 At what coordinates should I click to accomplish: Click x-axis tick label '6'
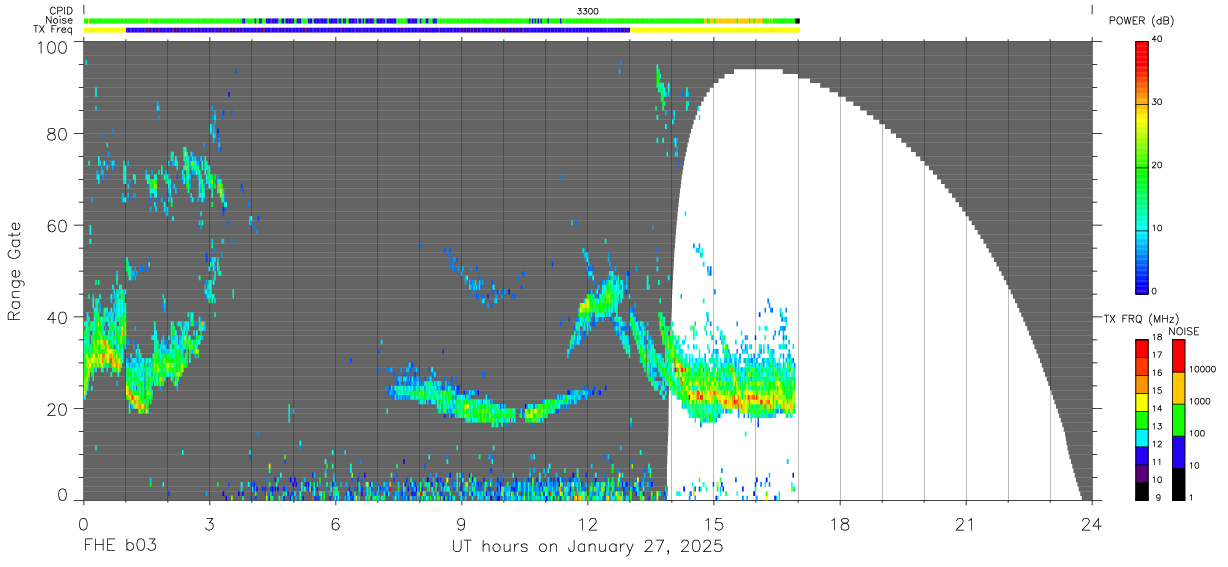point(335,523)
